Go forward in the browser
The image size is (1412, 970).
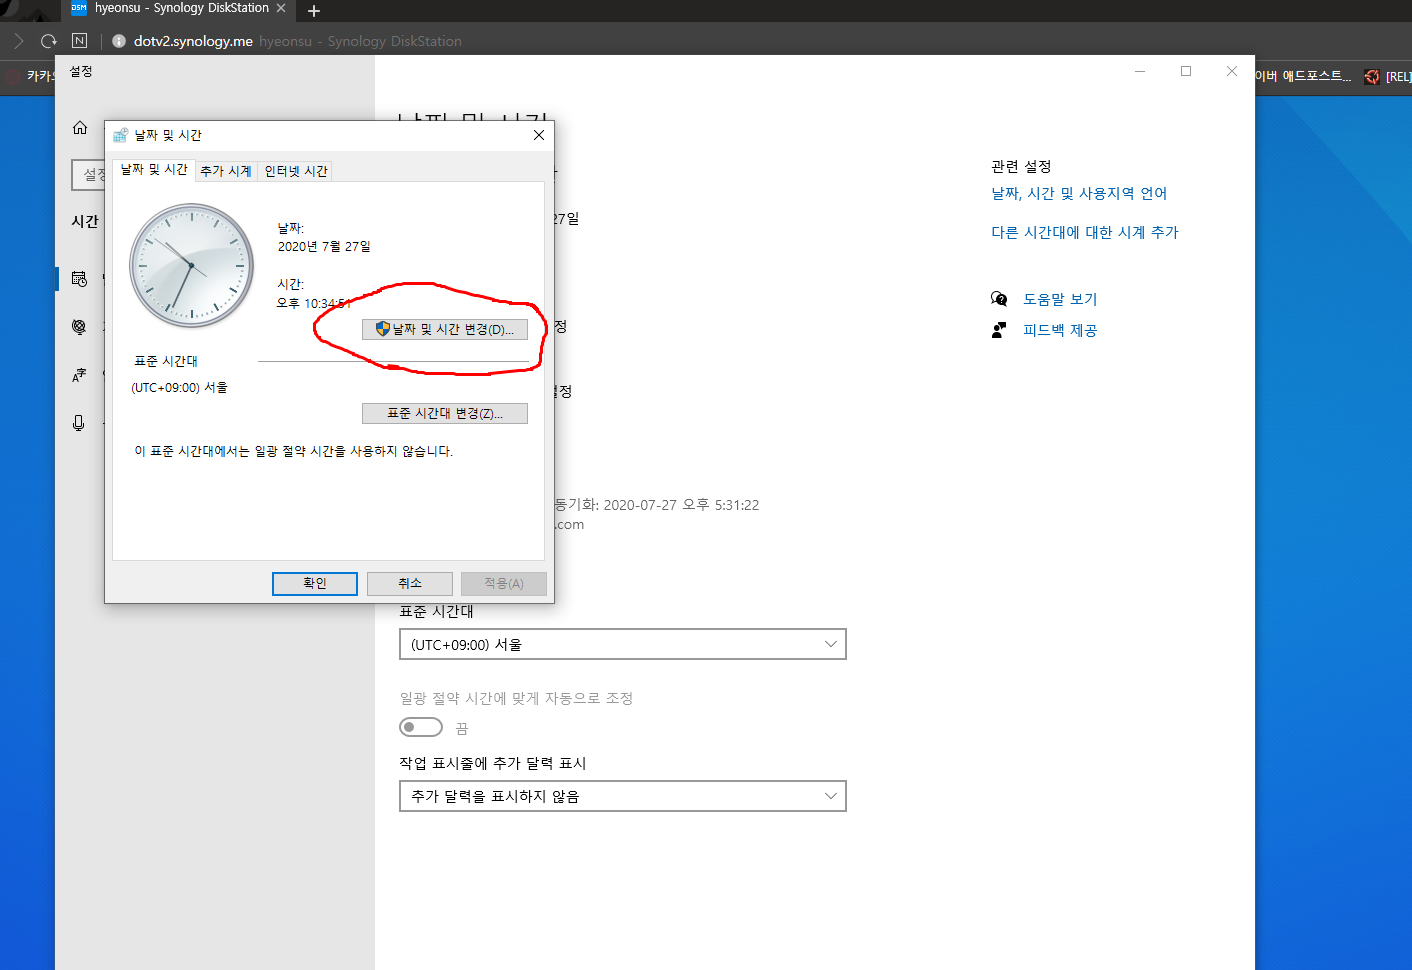pos(18,41)
